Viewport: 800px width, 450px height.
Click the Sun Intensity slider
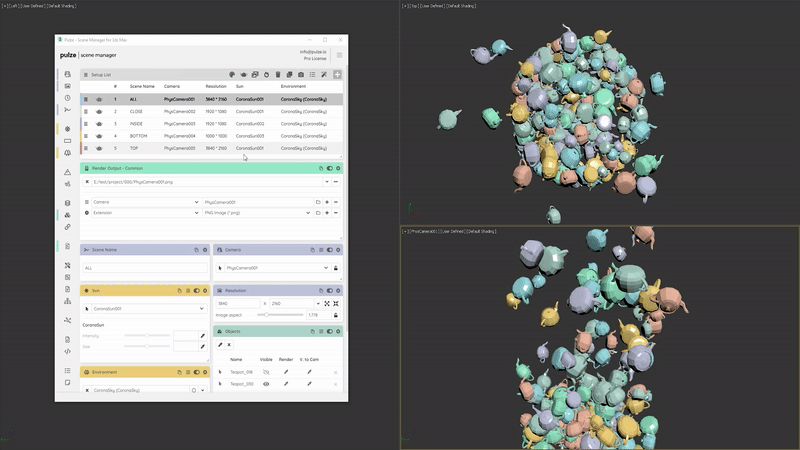pyautogui.click(x=147, y=336)
